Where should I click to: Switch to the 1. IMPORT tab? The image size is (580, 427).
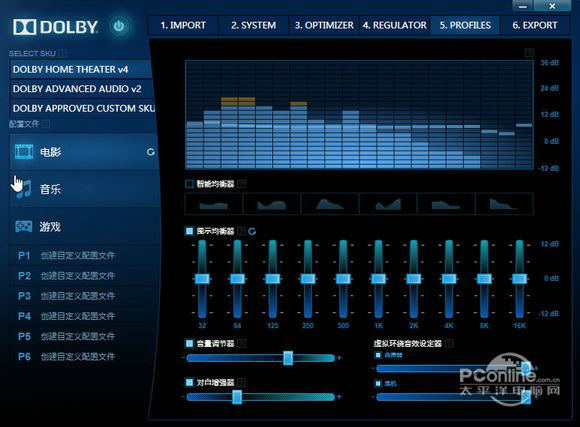(x=183, y=25)
